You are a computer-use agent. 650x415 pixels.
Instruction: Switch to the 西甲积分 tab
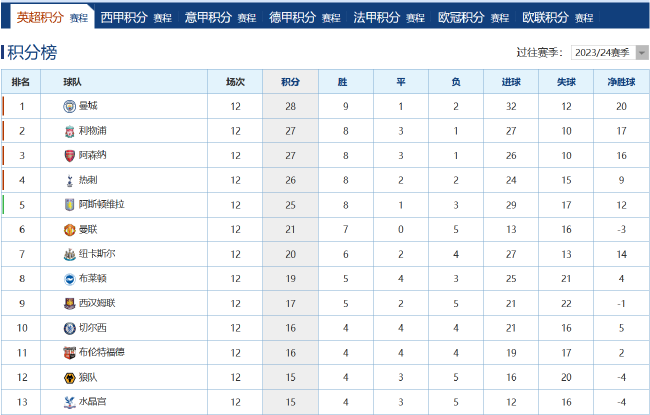point(124,17)
